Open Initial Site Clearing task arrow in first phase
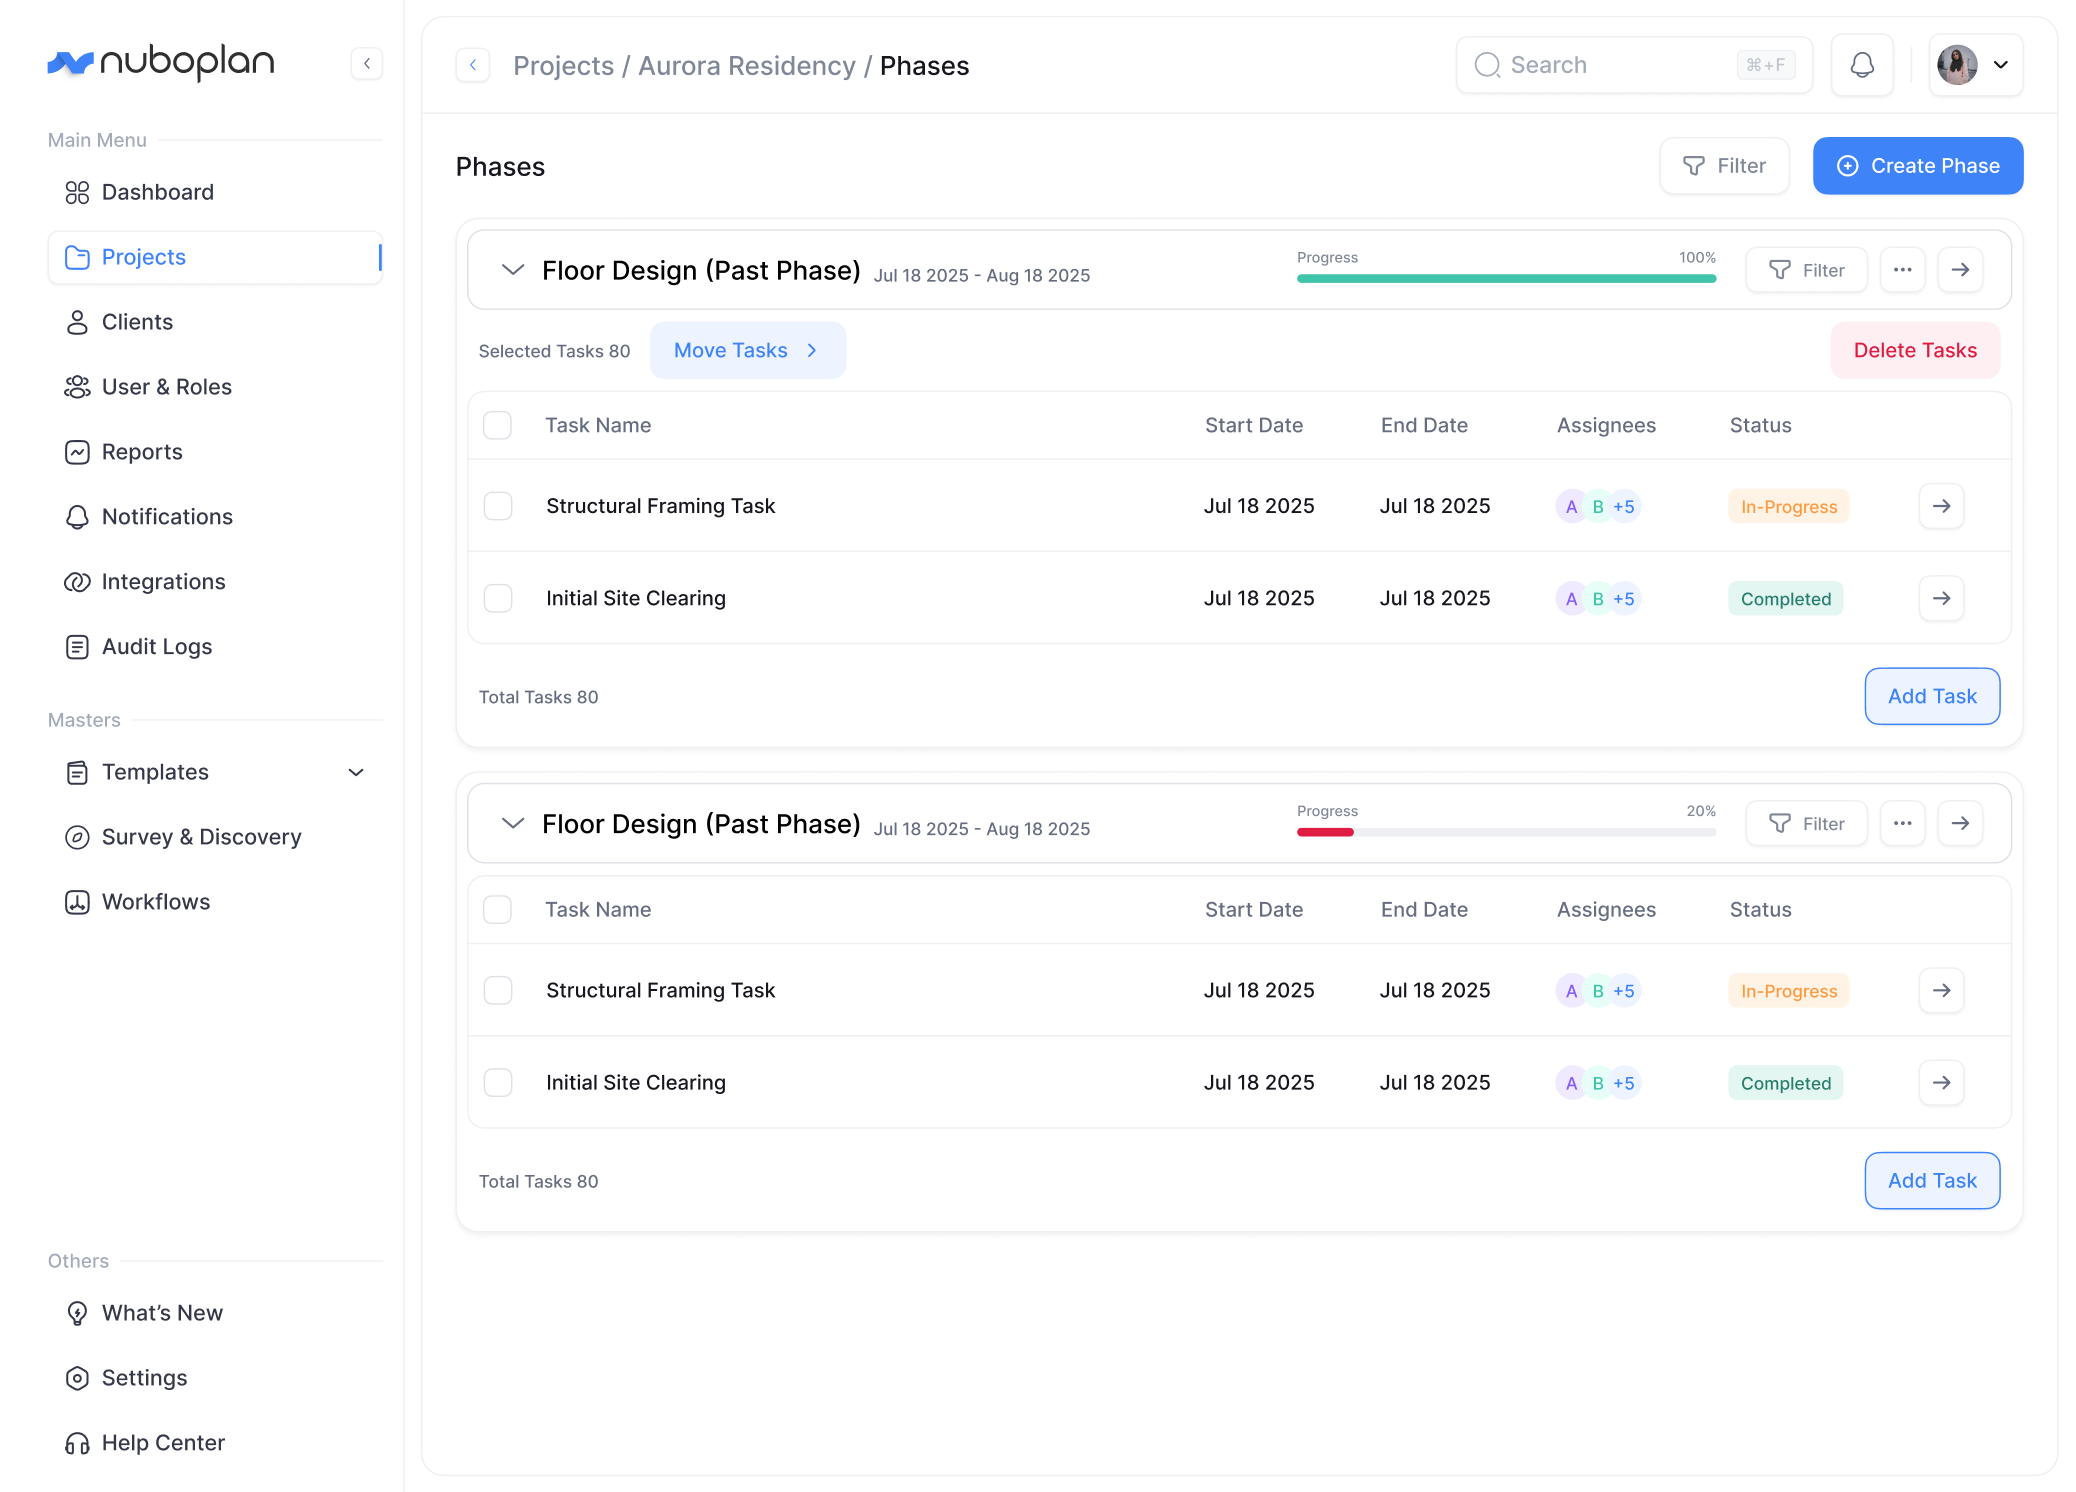 pyautogui.click(x=1941, y=598)
